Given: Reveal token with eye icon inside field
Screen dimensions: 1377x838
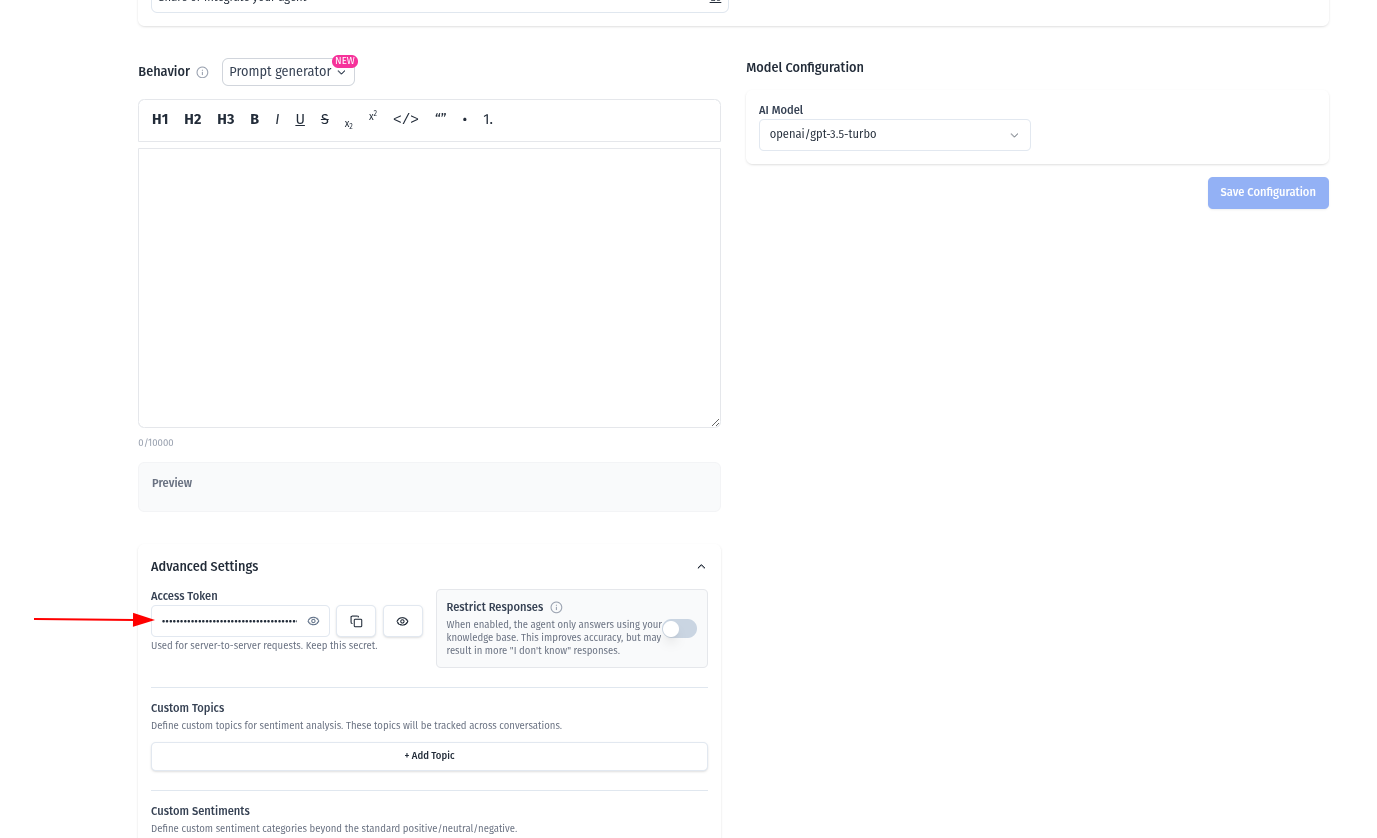Looking at the screenshot, I should pyautogui.click(x=313, y=621).
